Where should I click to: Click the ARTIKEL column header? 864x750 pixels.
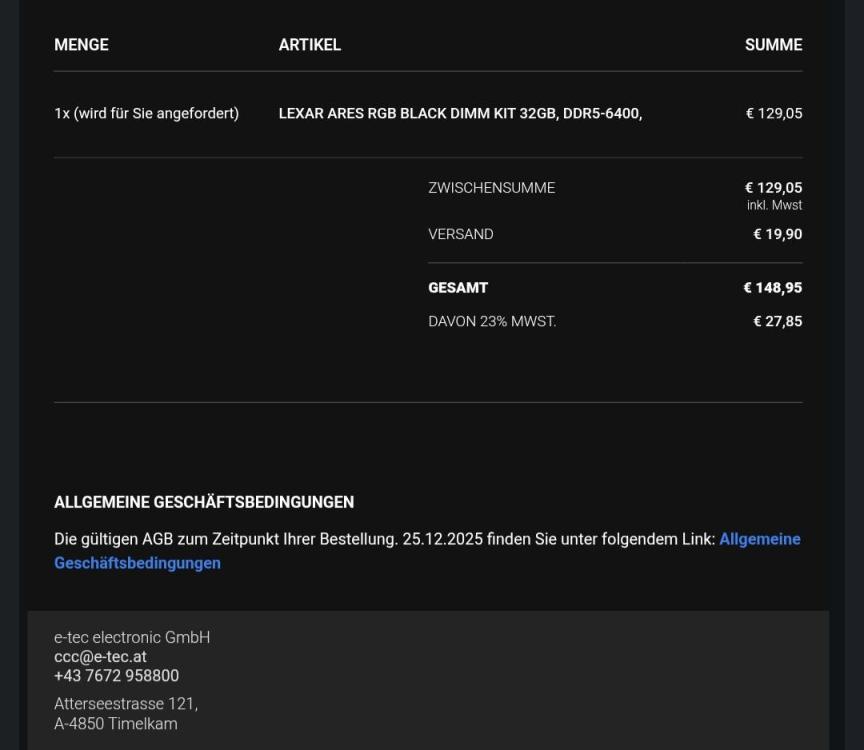tap(309, 45)
